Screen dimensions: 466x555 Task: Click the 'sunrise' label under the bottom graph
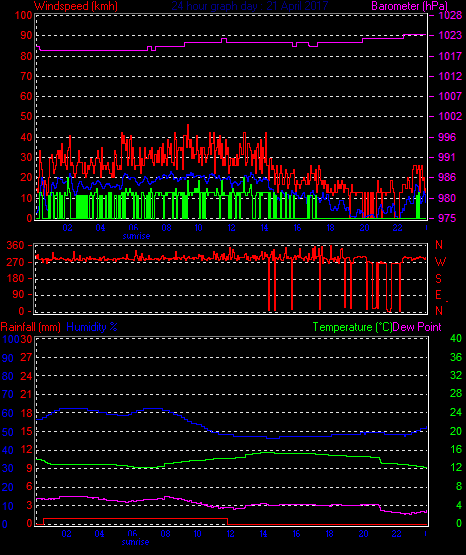click(135, 542)
